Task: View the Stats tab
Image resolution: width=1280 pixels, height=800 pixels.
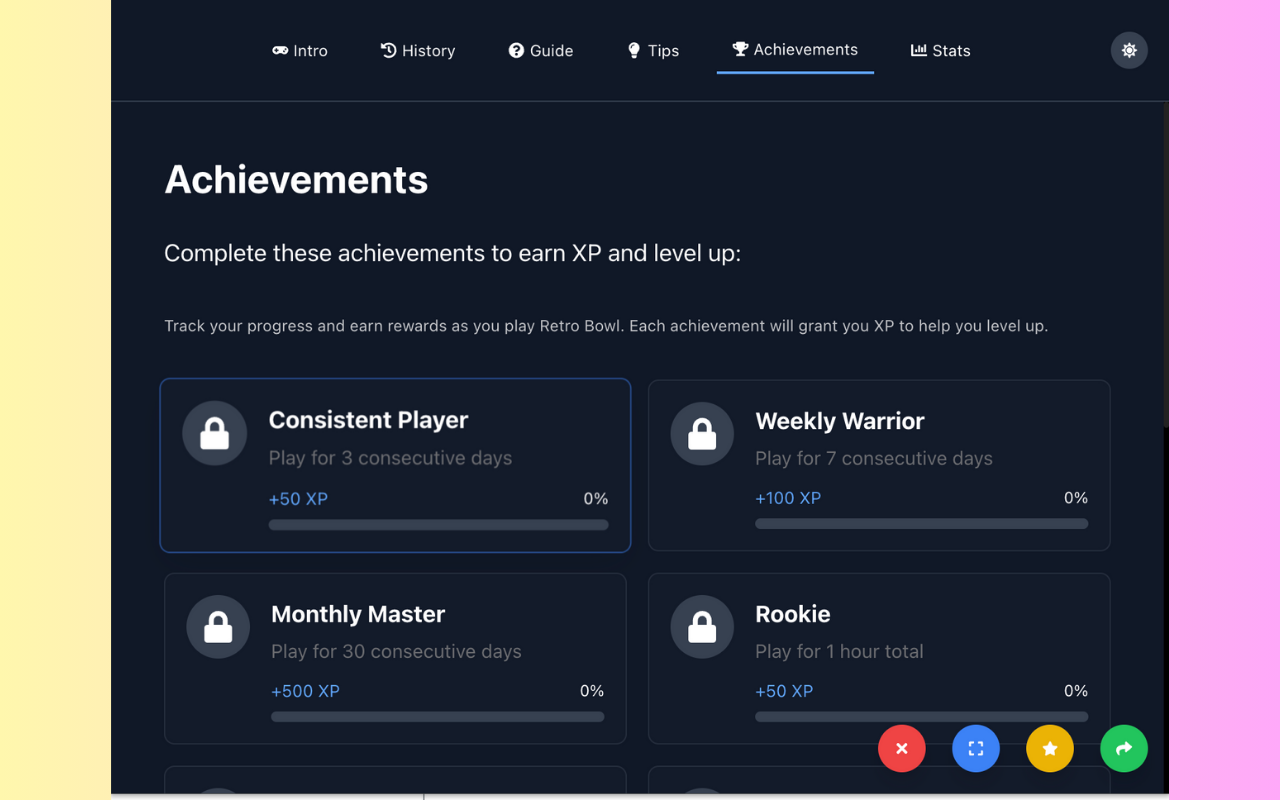Action: tap(940, 51)
